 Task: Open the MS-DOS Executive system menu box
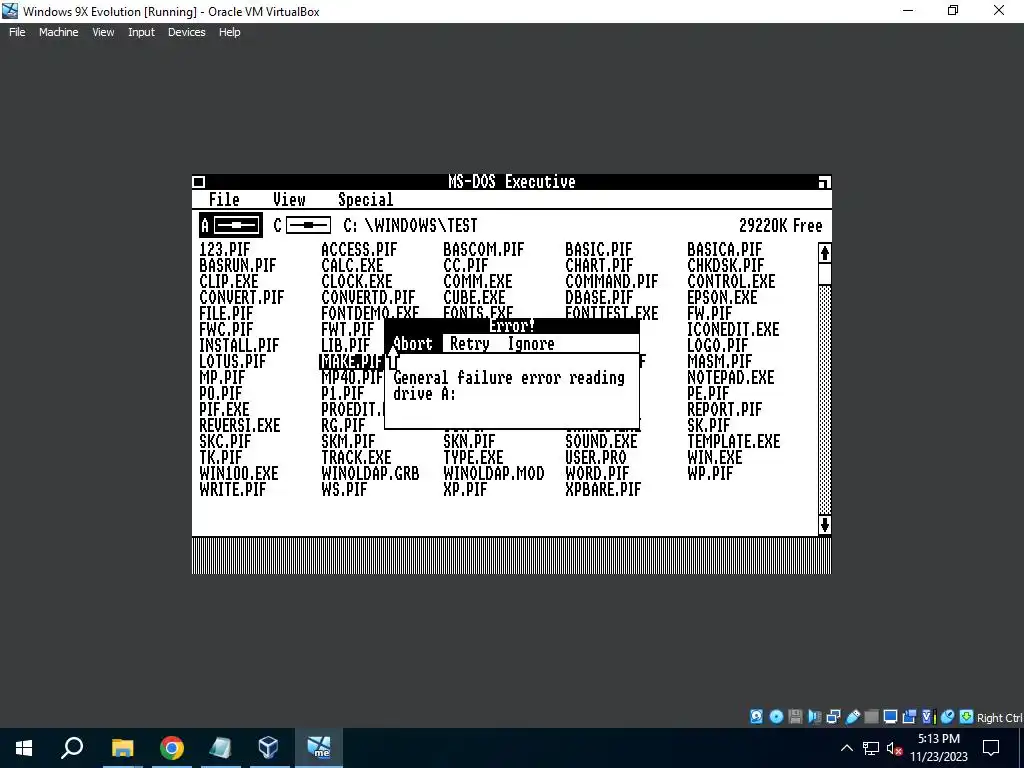tap(199, 182)
